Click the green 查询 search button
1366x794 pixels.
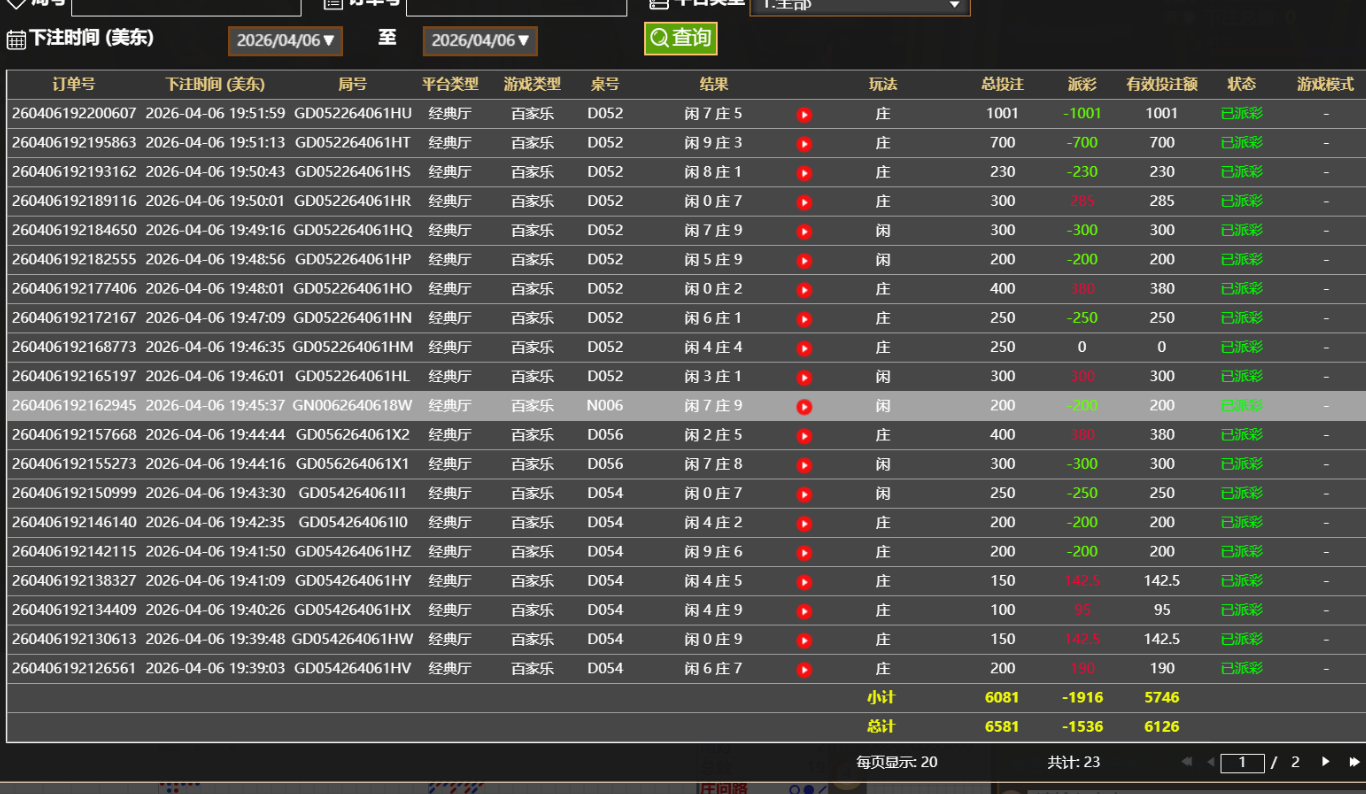pyautogui.click(x=680, y=39)
